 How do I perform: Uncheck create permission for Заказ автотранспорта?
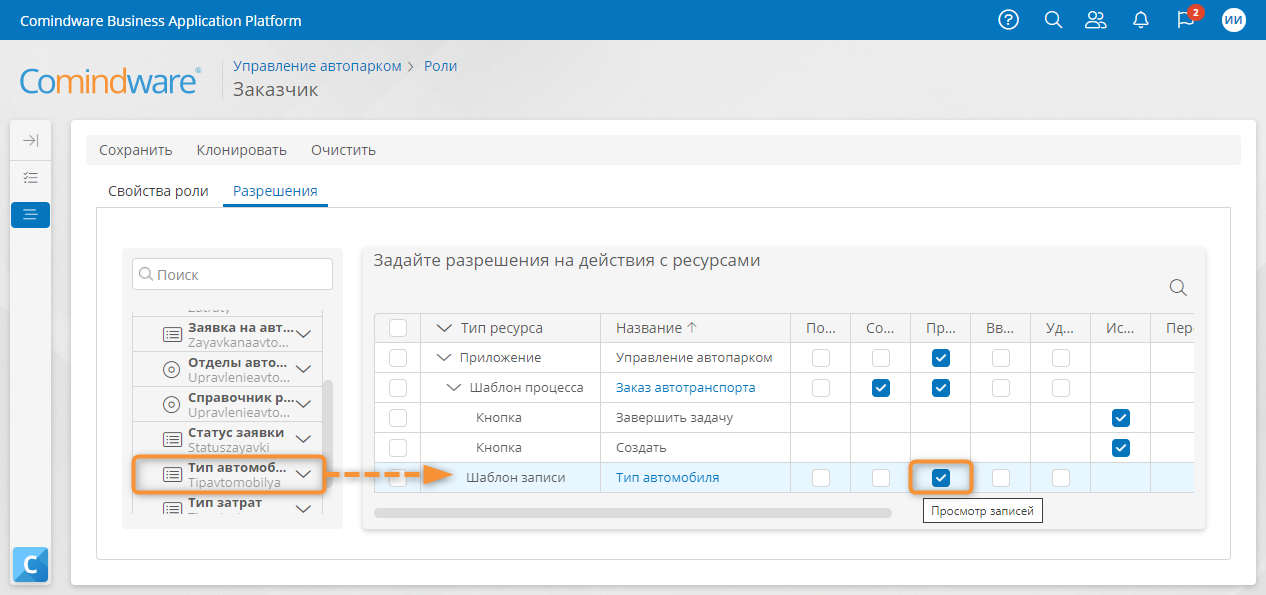click(x=881, y=388)
